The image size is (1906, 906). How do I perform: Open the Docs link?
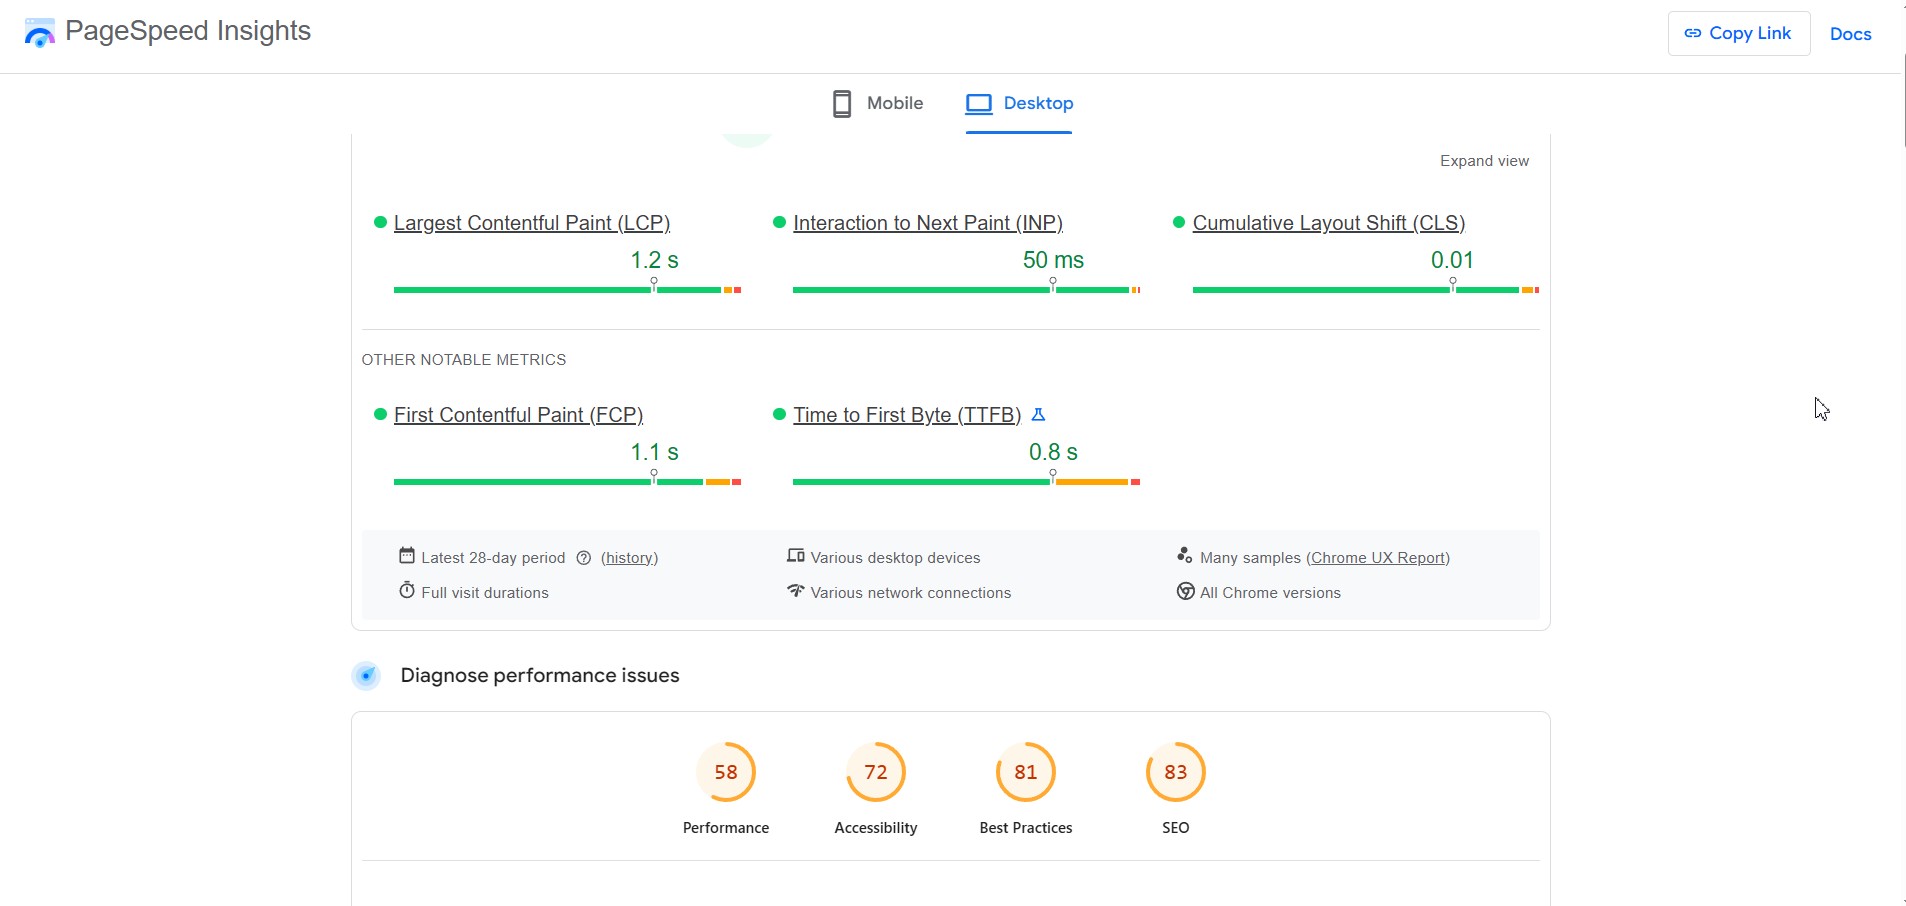coord(1850,34)
